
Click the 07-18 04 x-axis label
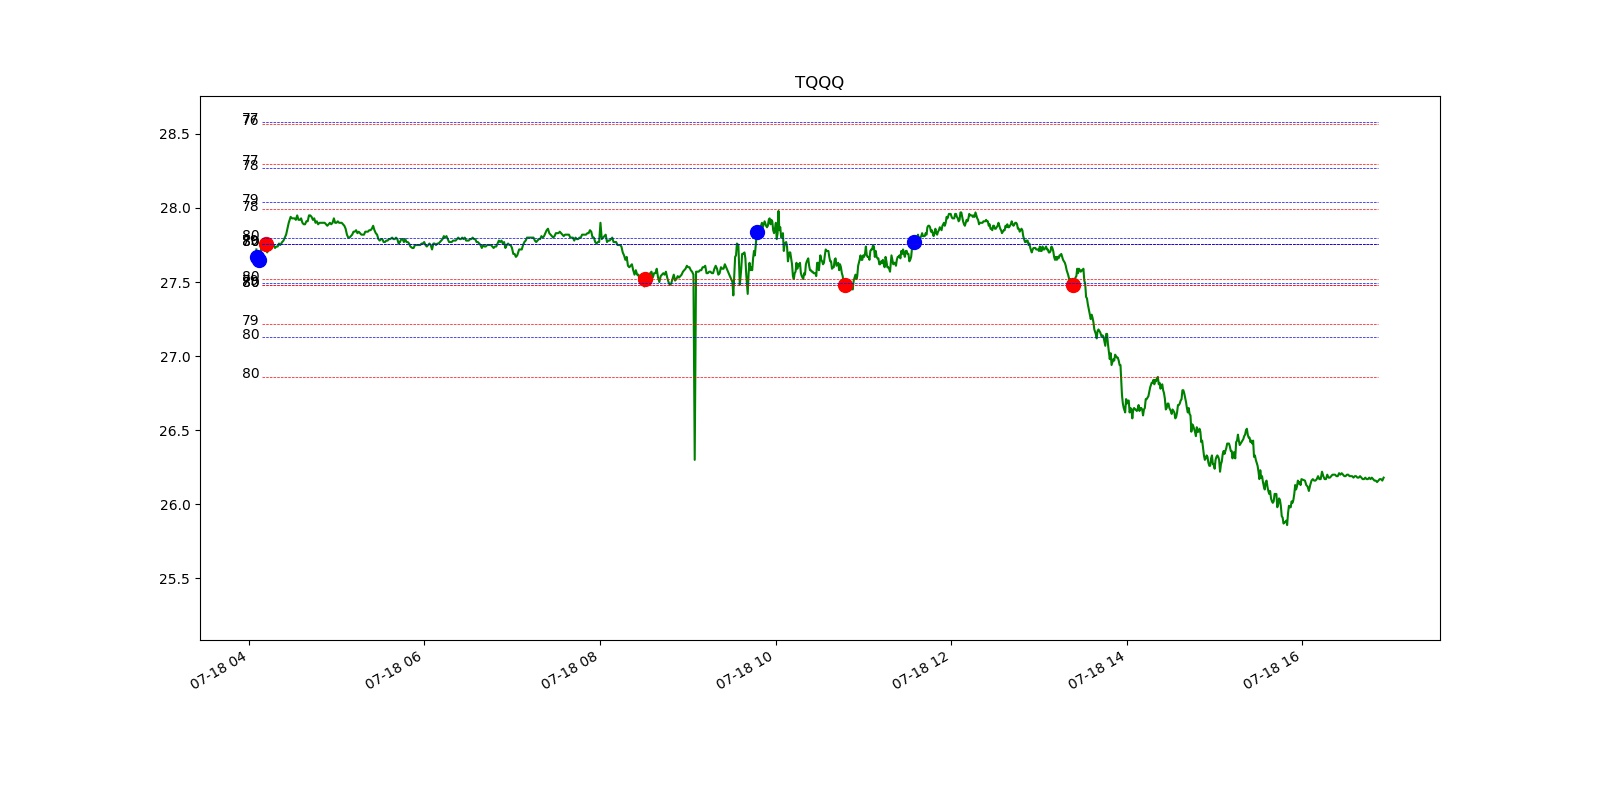tap(218, 669)
